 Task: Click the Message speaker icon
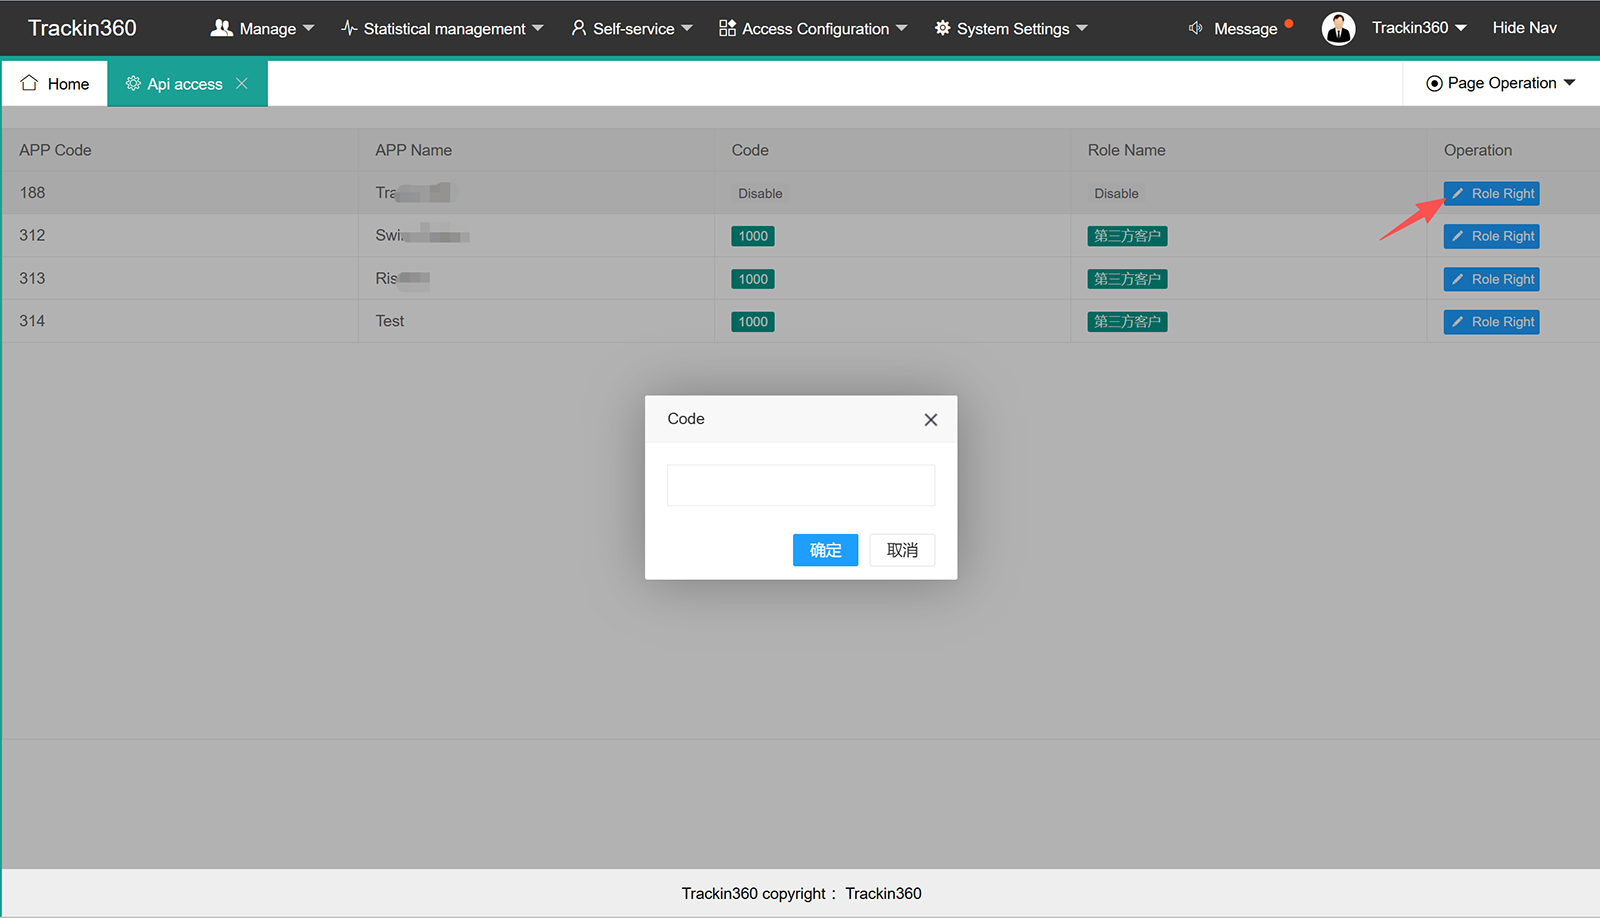click(1195, 28)
